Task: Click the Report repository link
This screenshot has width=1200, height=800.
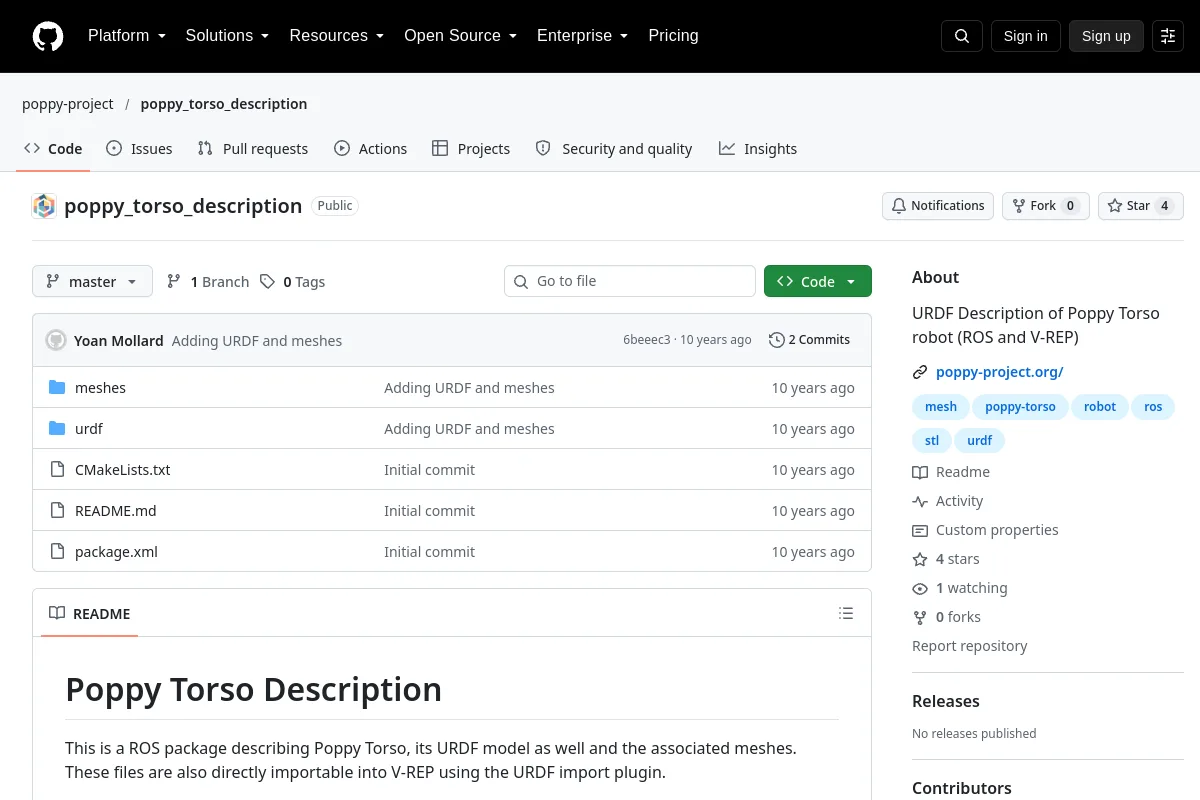Action: tap(970, 646)
